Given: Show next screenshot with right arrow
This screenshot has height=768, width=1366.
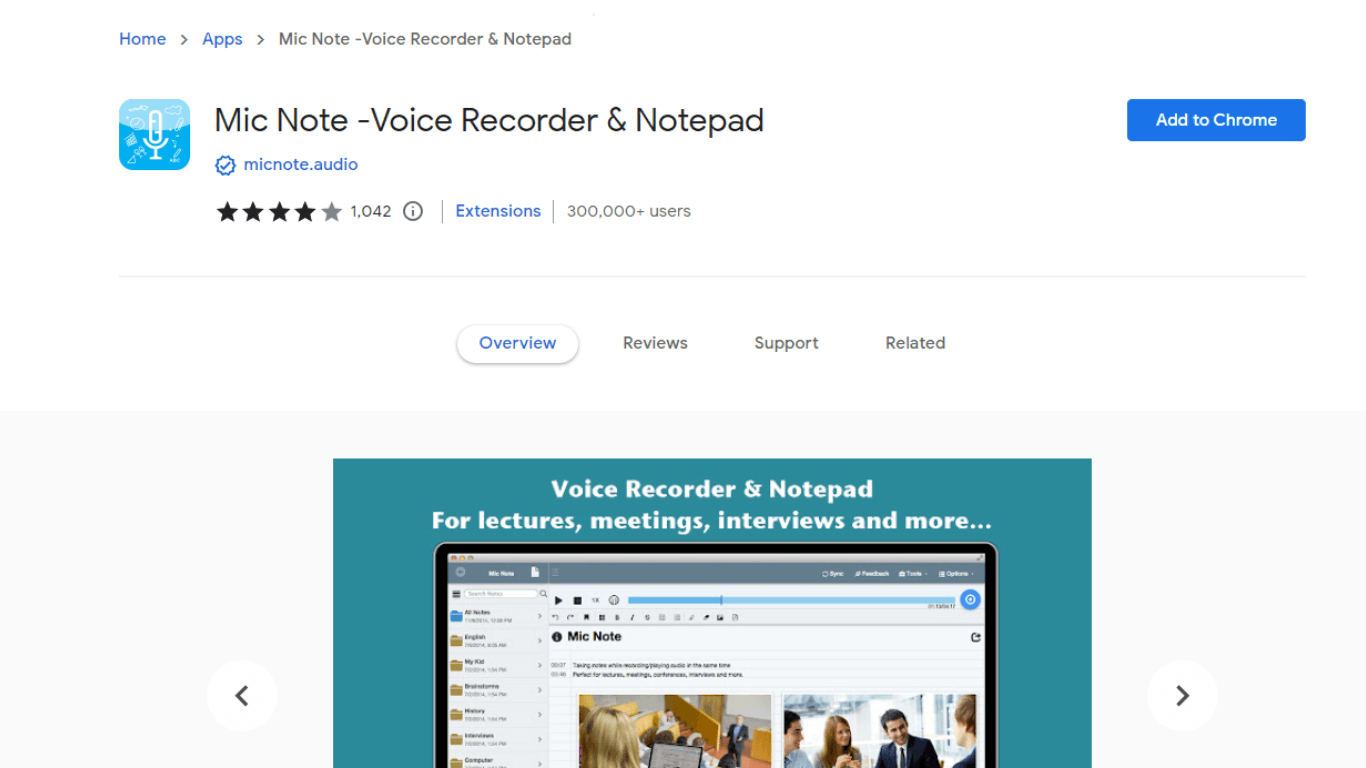Looking at the screenshot, I should [x=1182, y=696].
